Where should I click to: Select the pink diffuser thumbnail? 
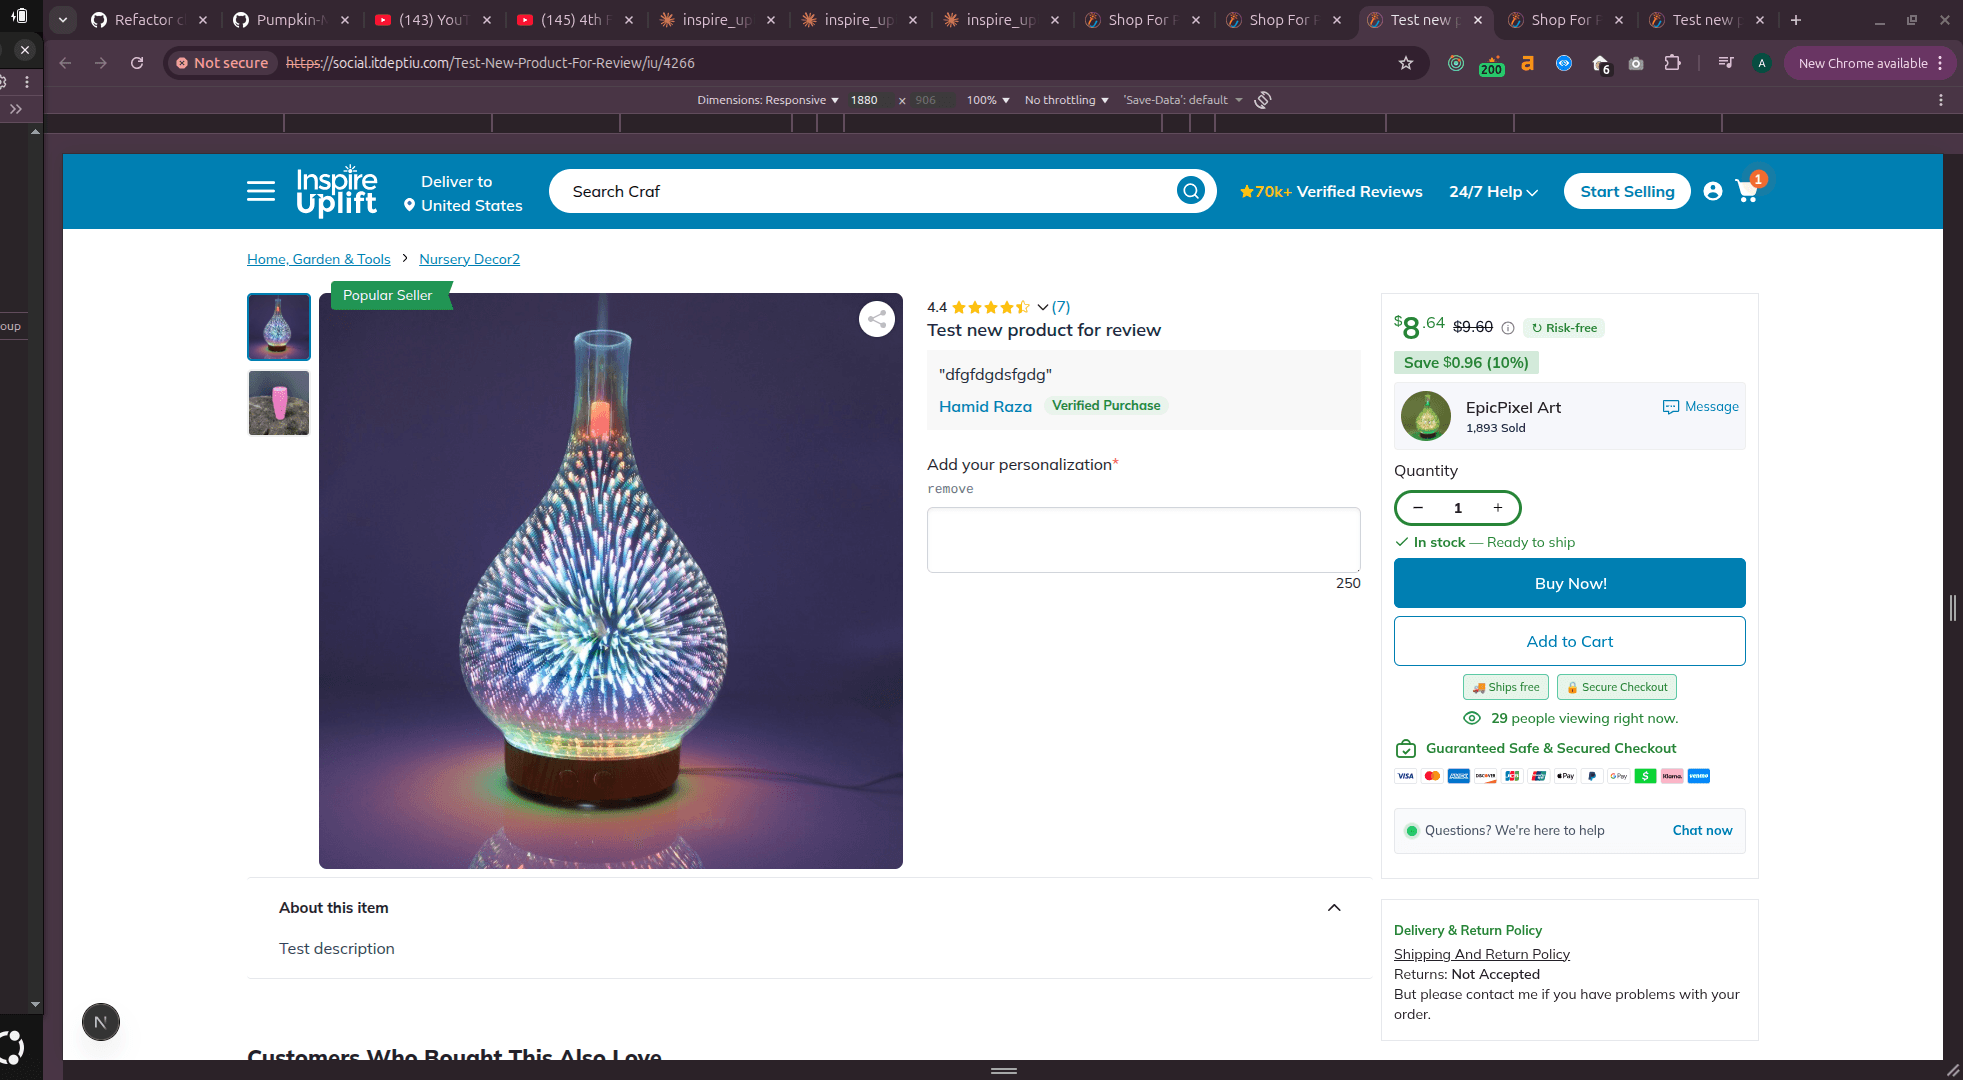(x=279, y=403)
